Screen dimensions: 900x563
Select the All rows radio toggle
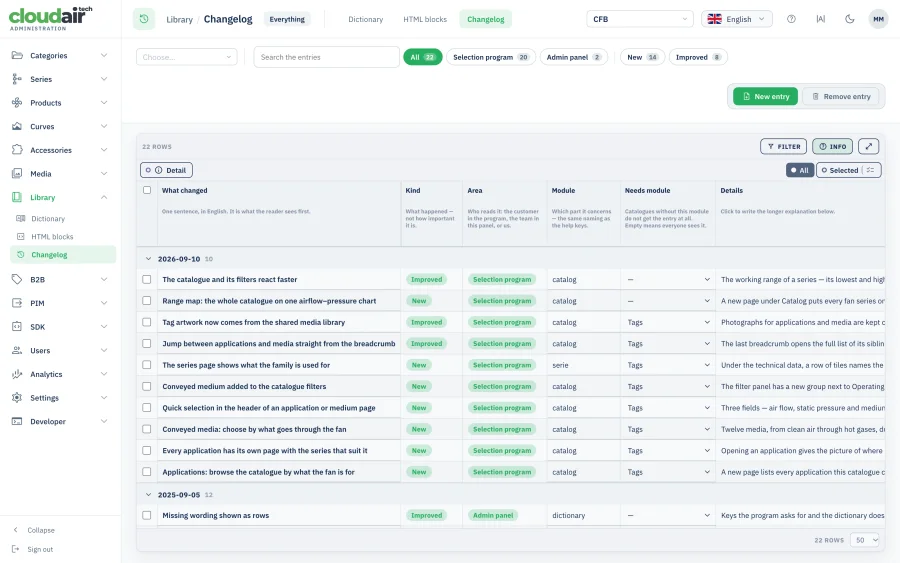tap(800, 170)
